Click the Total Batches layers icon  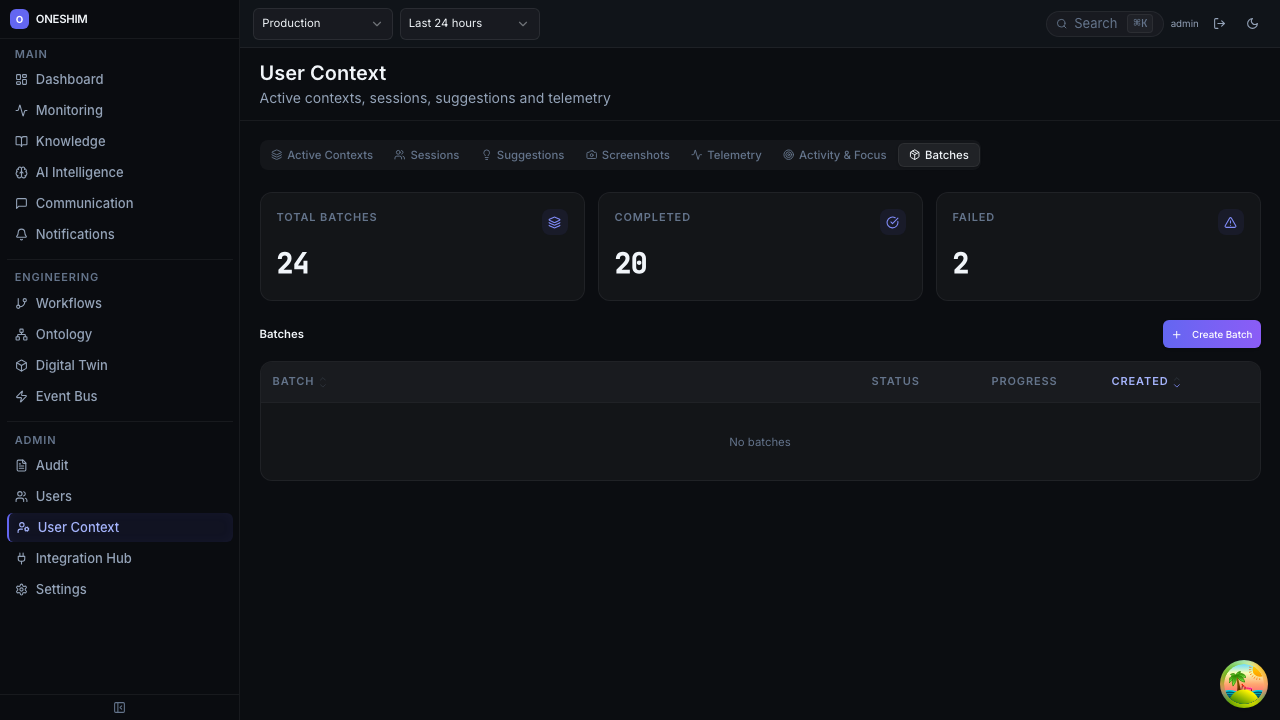point(554,222)
